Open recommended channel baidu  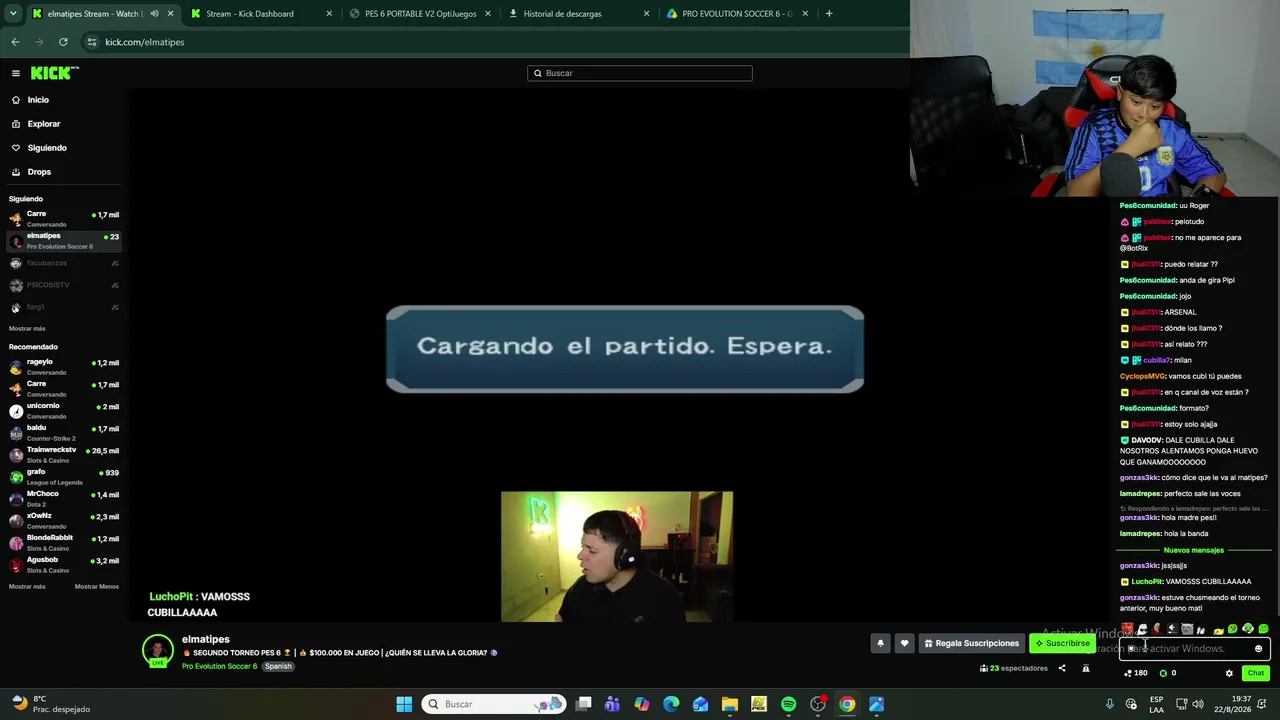pos(64,432)
